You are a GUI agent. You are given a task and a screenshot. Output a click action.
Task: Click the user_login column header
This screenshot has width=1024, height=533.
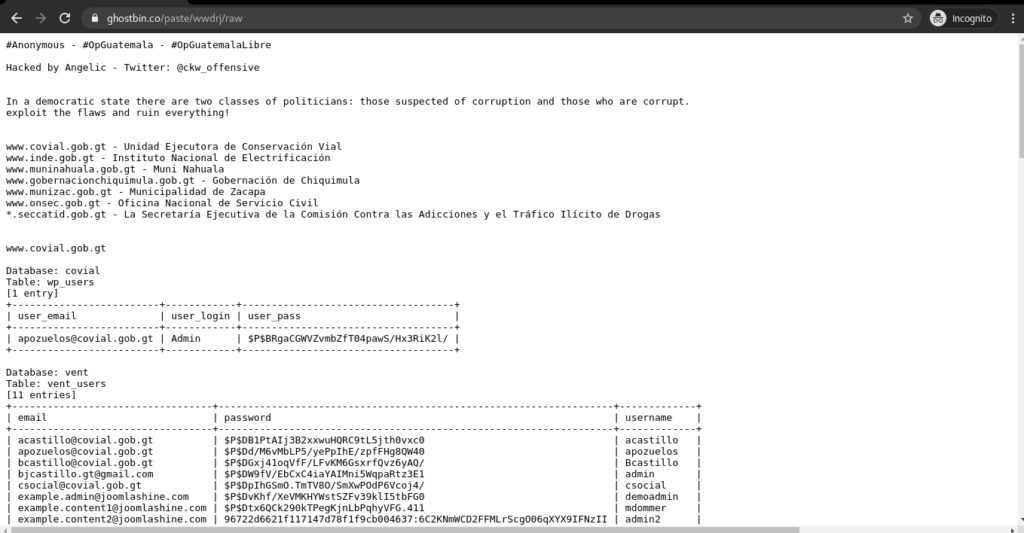click(x=200, y=316)
